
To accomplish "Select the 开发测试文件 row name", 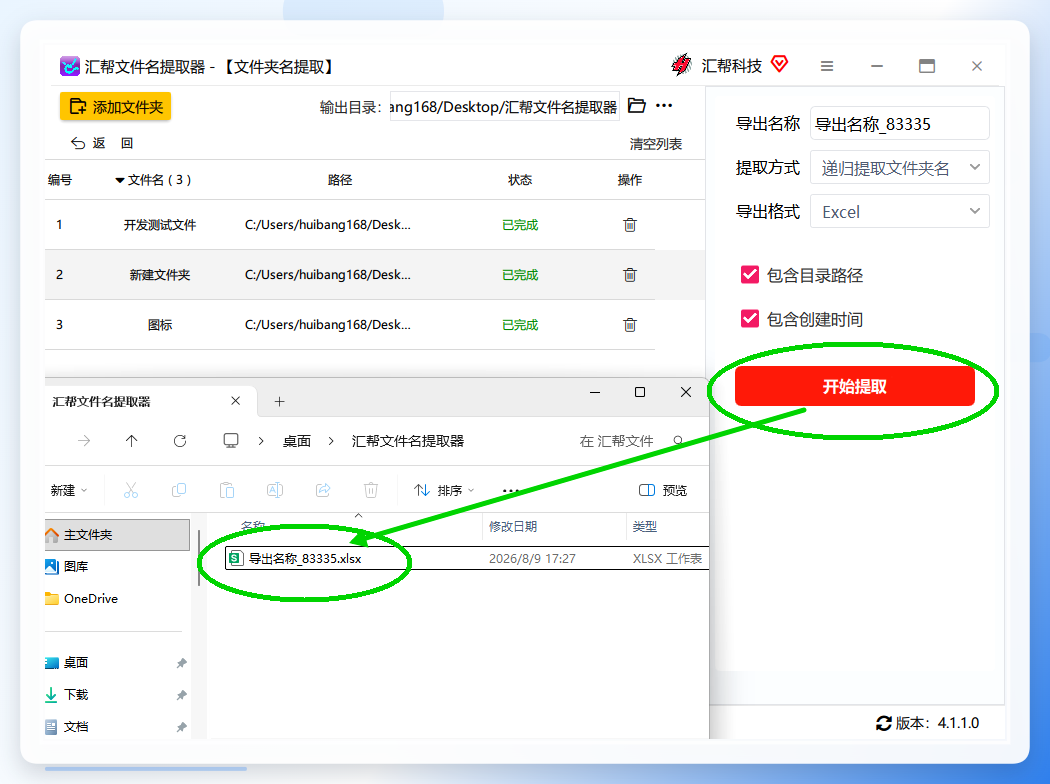I will tap(159, 225).
